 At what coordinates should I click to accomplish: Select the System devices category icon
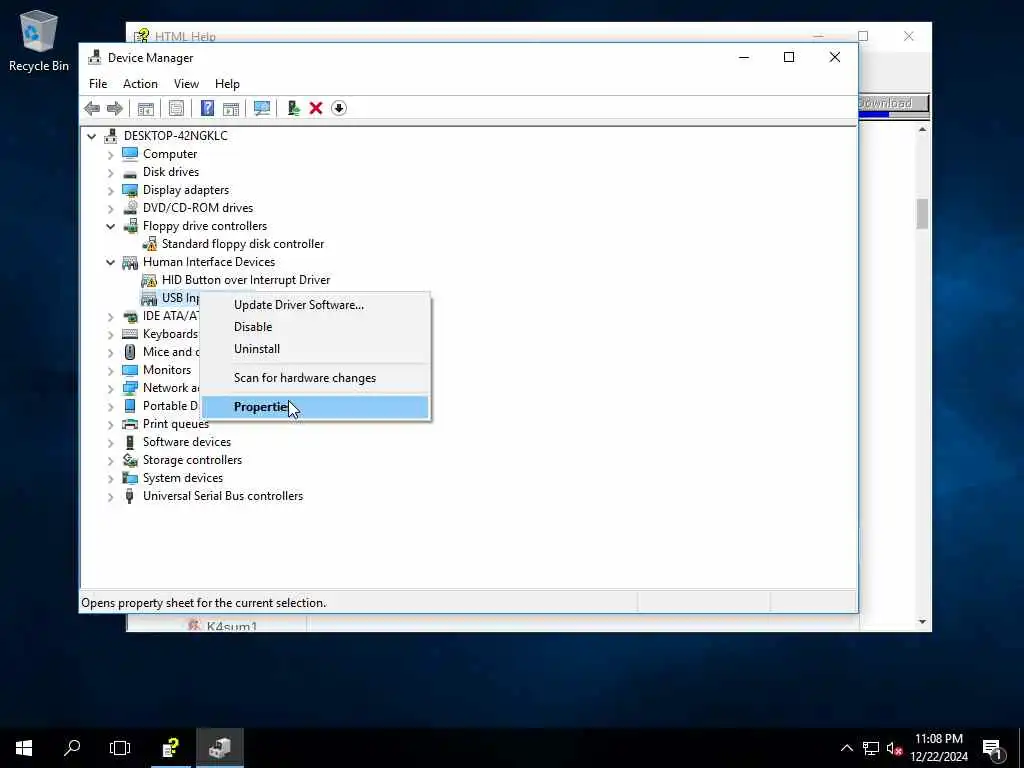point(130,478)
